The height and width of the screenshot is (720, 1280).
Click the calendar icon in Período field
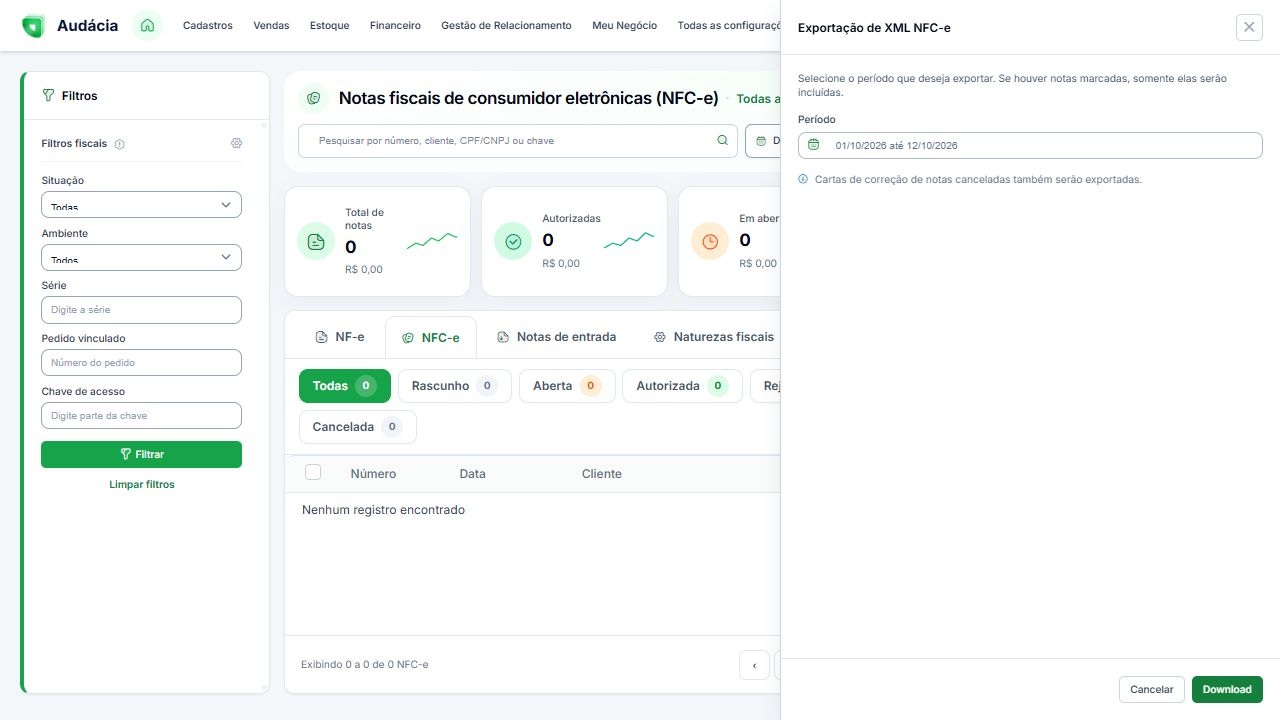tap(813, 145)
